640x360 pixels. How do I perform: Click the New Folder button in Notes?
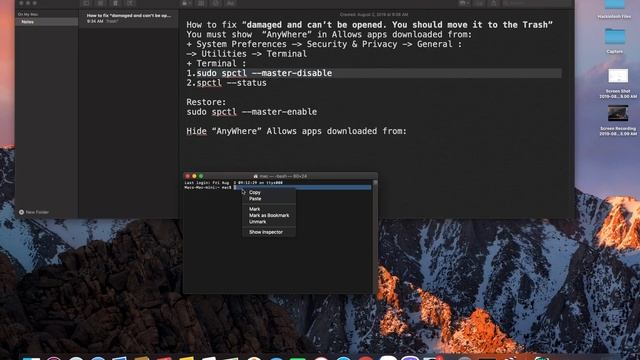pos(34,212)
